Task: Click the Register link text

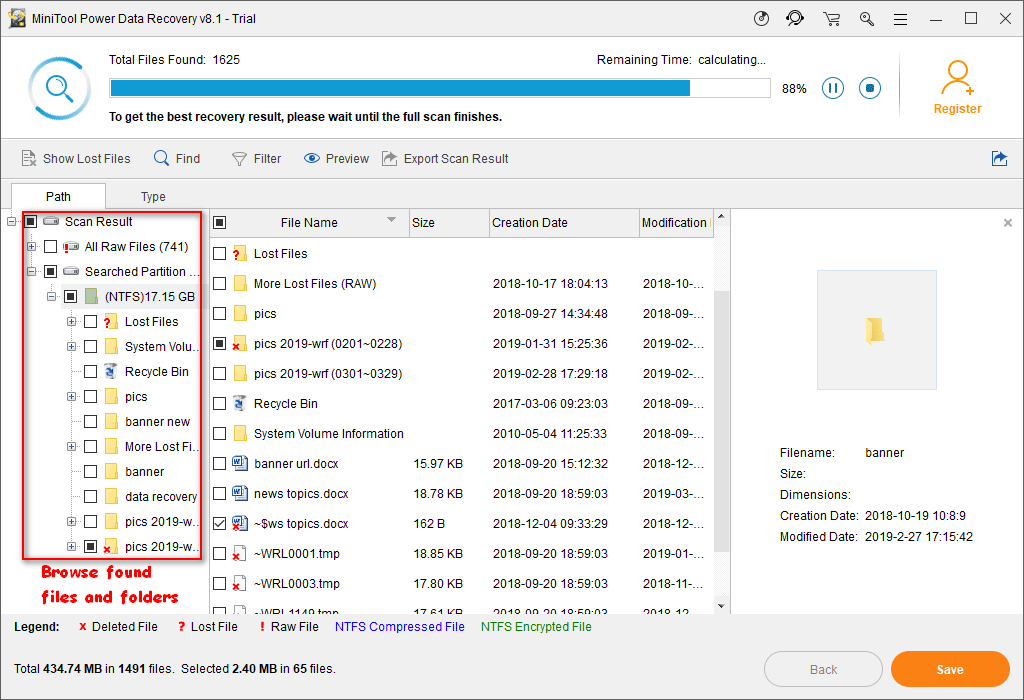Action: [957, 109]
